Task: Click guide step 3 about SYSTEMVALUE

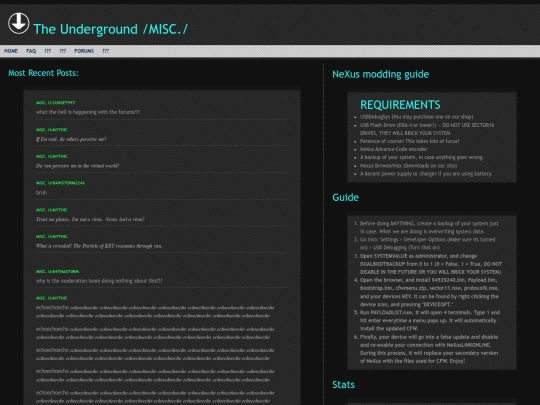Action: [x=431, y=264]
